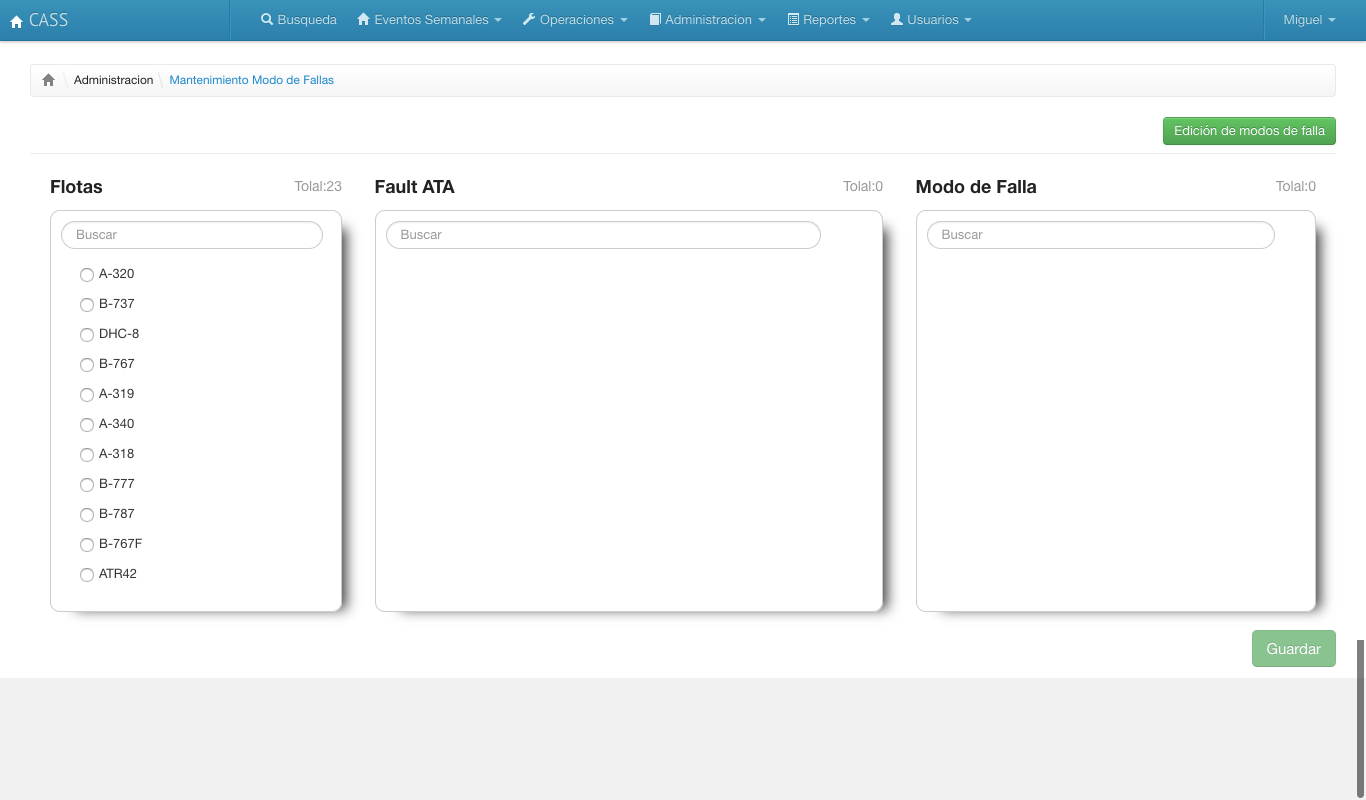Go to Busqueda in the navbar

(299, 20)
